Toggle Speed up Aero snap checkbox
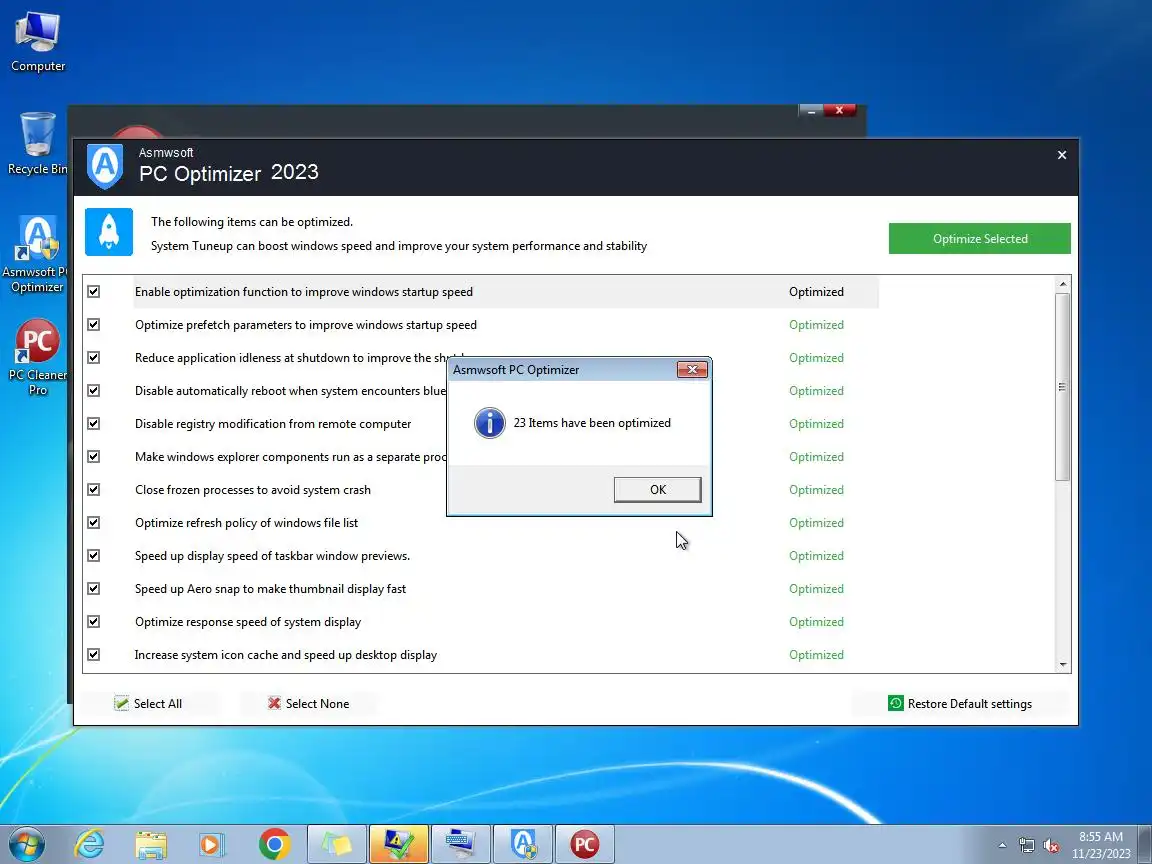1152x864 pixels. pos(93,588)
